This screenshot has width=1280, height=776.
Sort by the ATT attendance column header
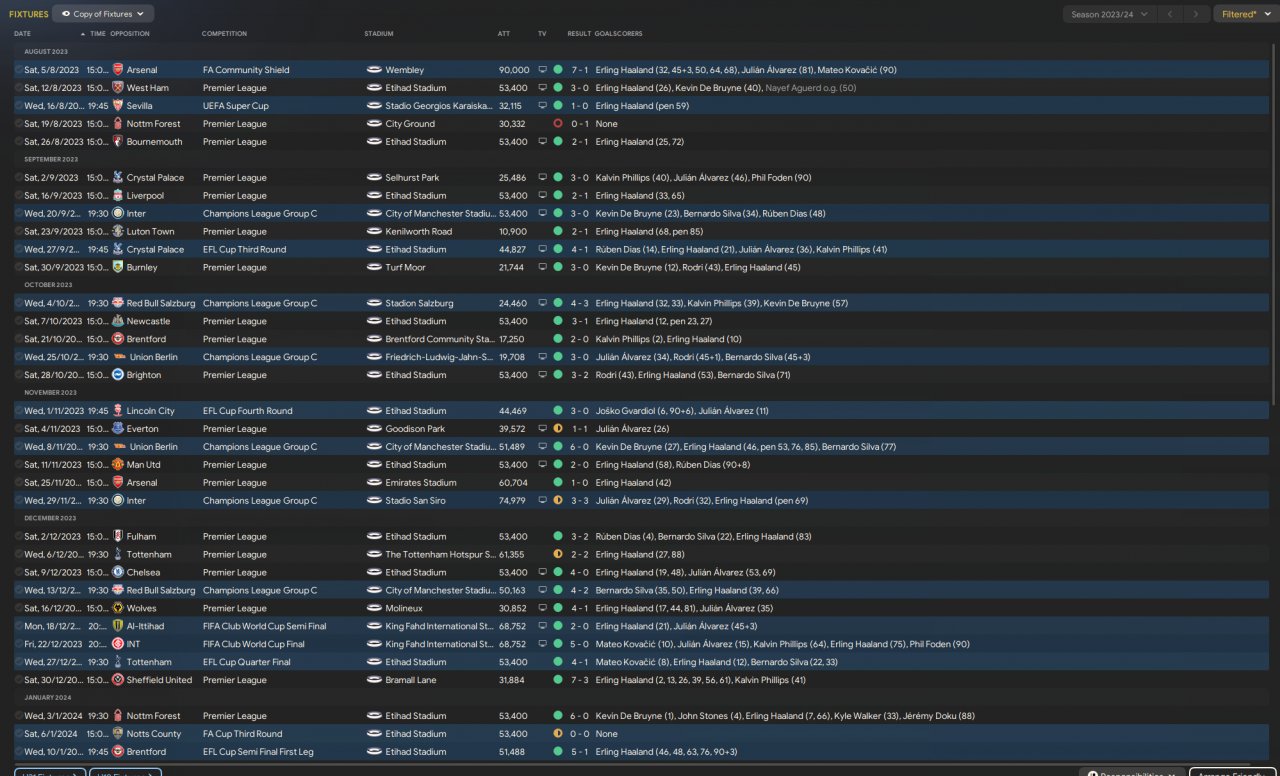[504, 34]
